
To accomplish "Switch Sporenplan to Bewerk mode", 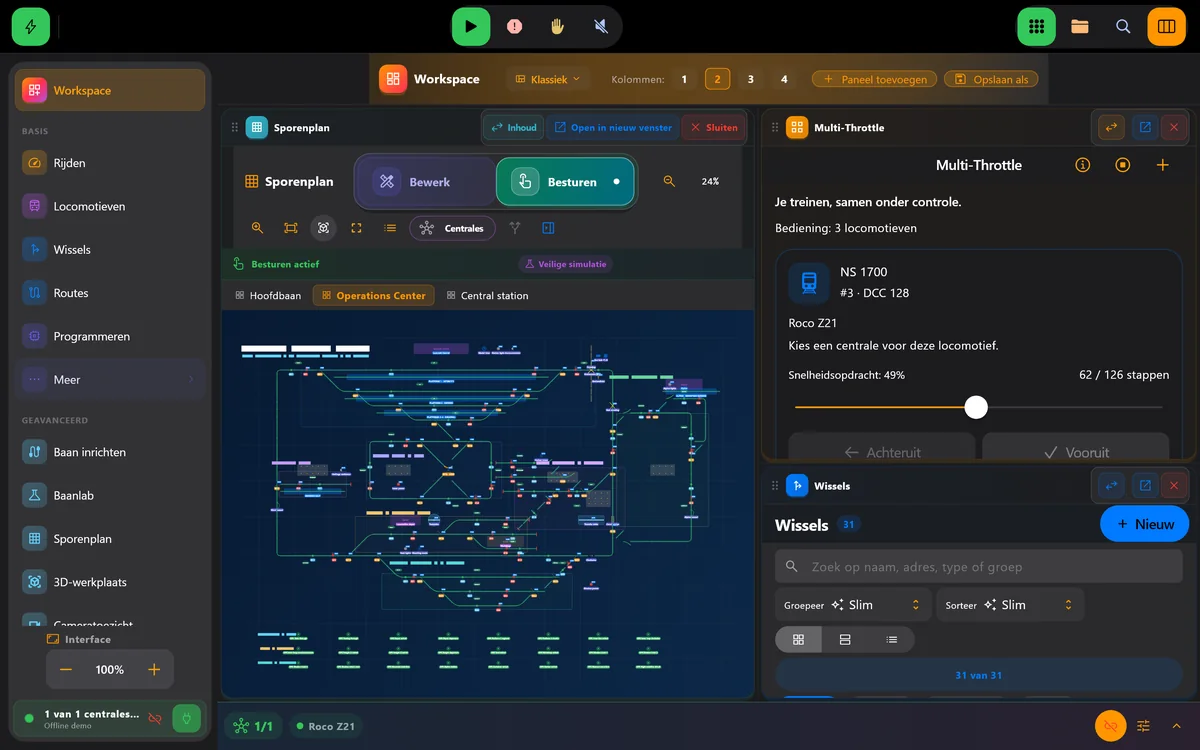I will (426, 182).
